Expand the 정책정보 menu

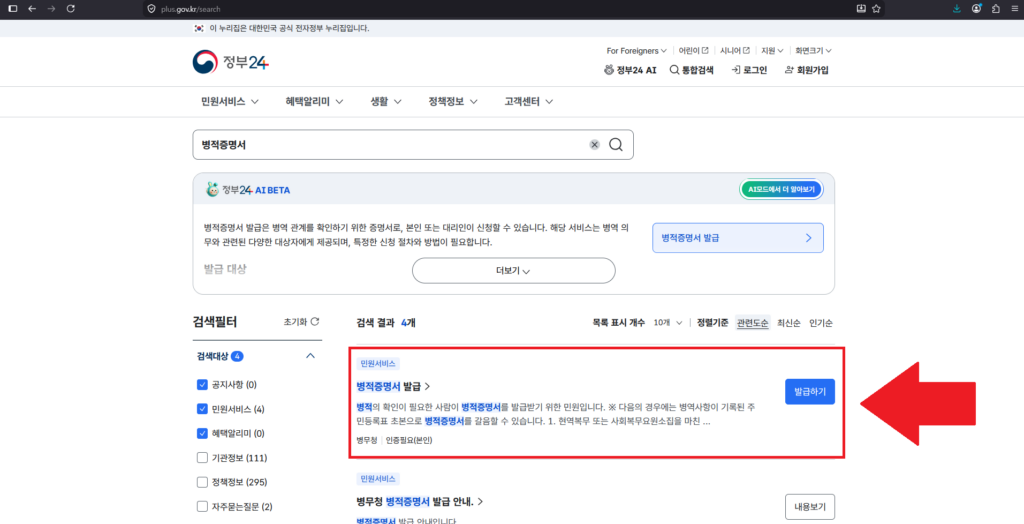point(453,102)
